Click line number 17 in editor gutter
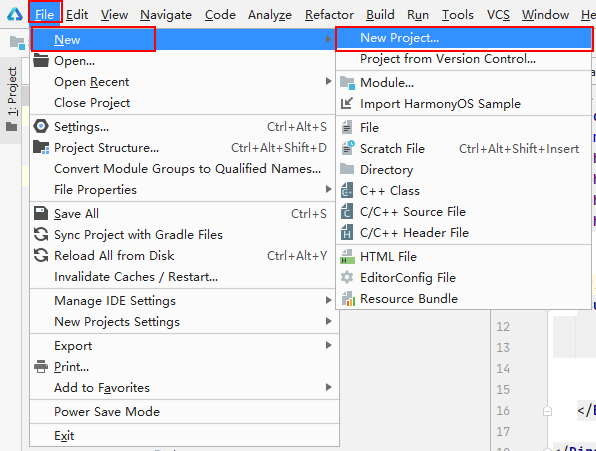 pos(503,432)
